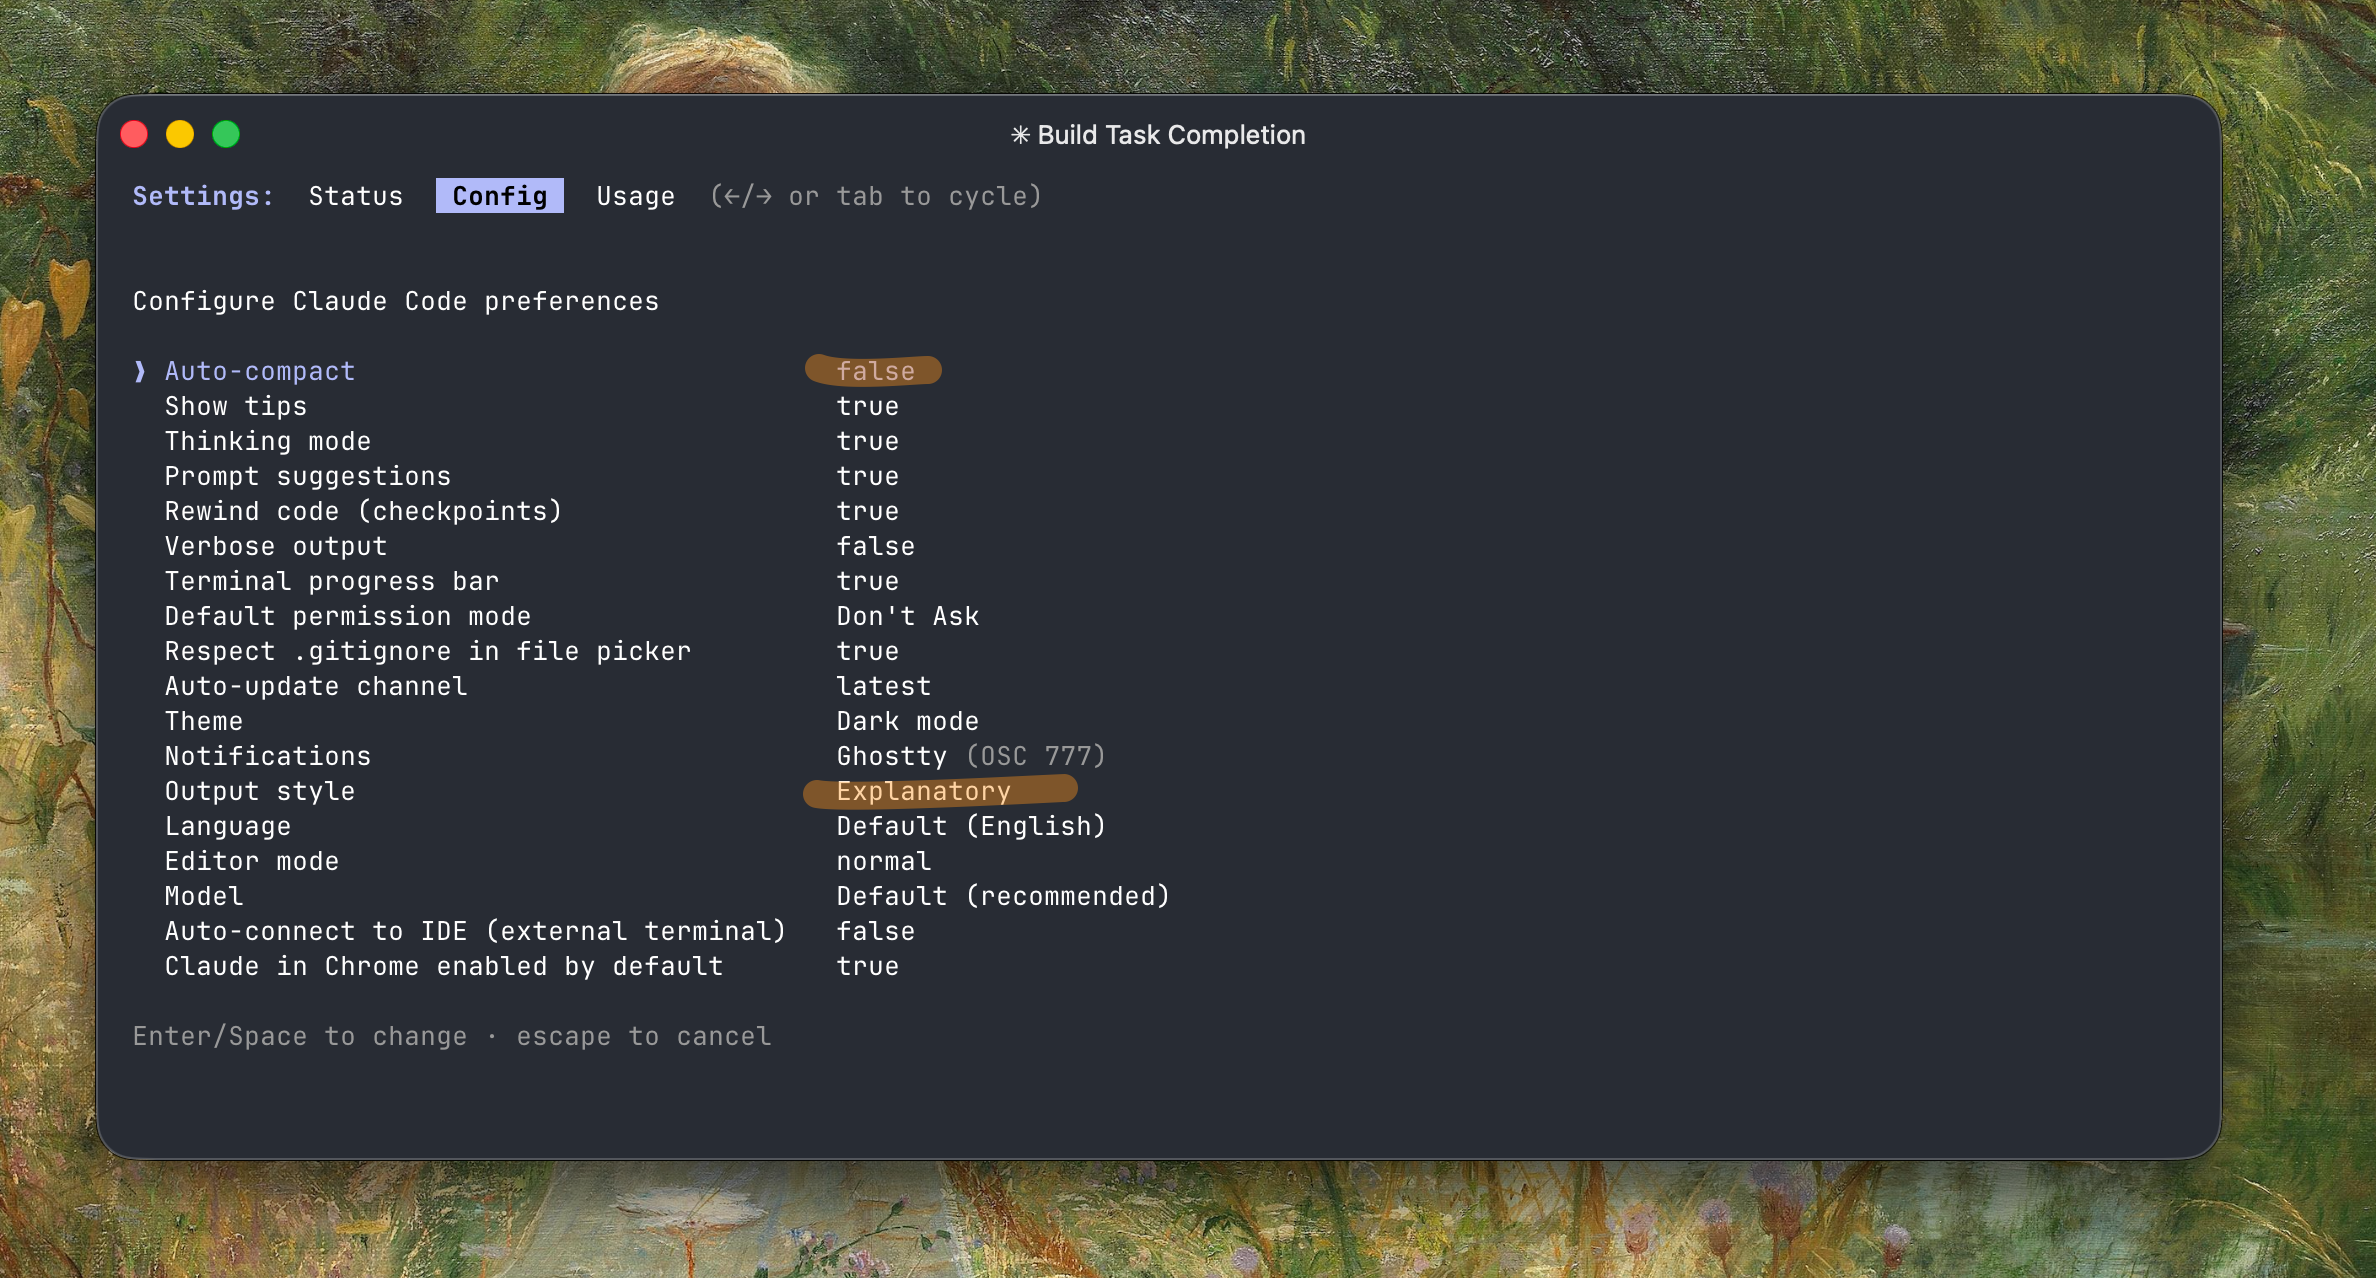Enable Auto-connect to IDE
Viewport: 2376px width, 1278px height.
[x=475, y=930]
